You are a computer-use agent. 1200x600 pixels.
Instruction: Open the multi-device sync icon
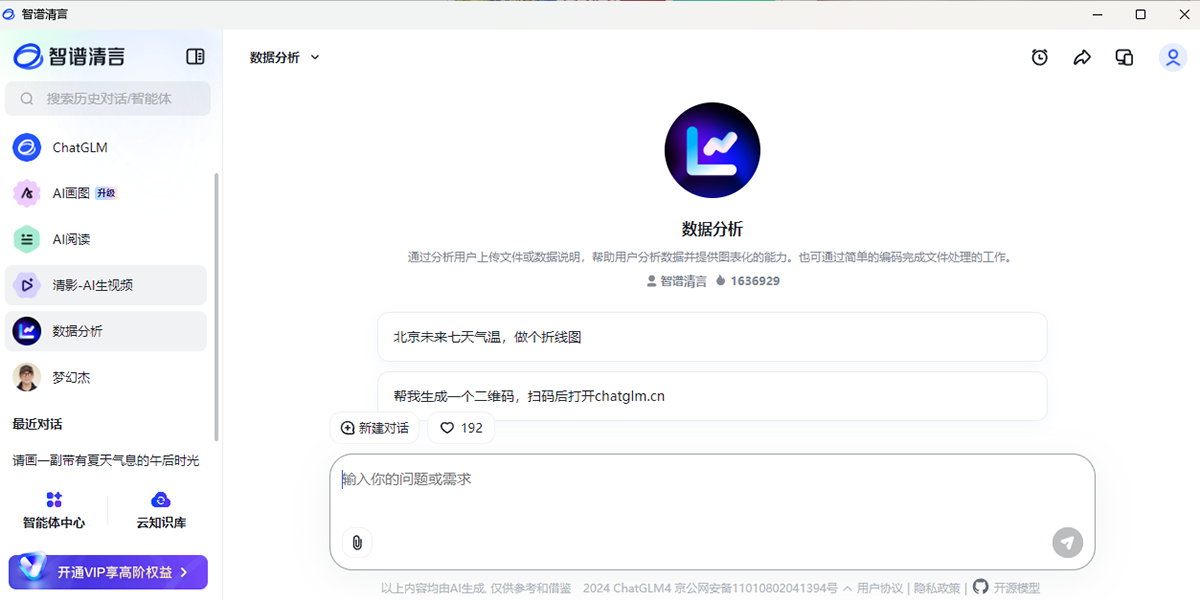click(x=1123, y=57)
